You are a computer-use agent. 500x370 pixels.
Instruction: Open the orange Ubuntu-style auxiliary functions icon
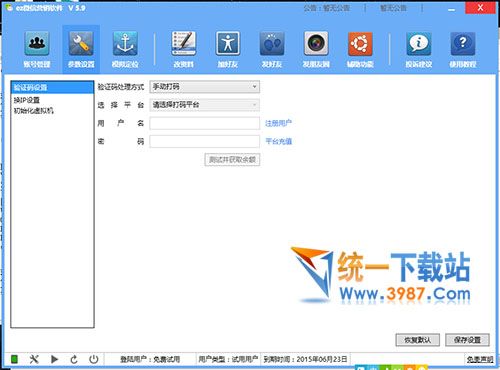click(360, 44)
